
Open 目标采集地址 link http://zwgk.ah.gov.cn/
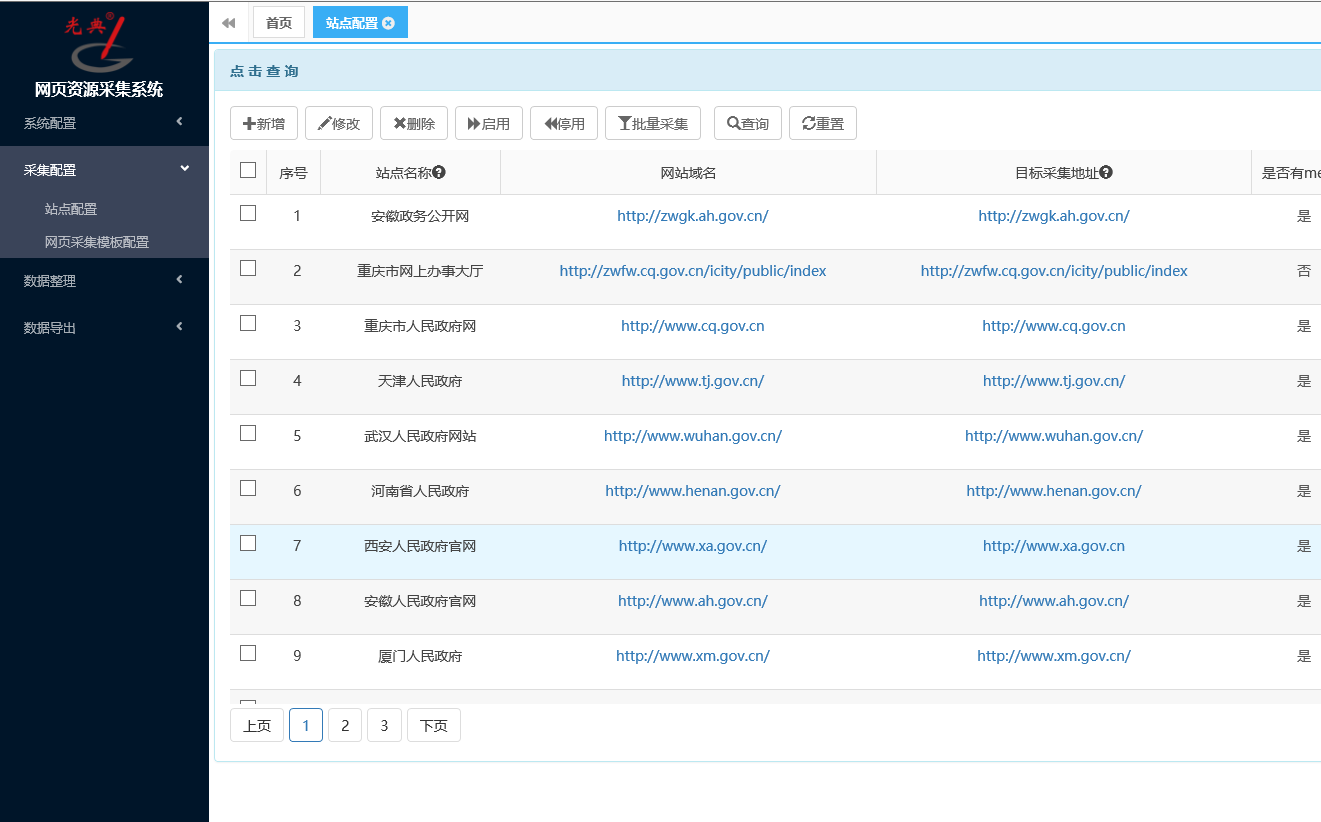[x=1054, y=216]
